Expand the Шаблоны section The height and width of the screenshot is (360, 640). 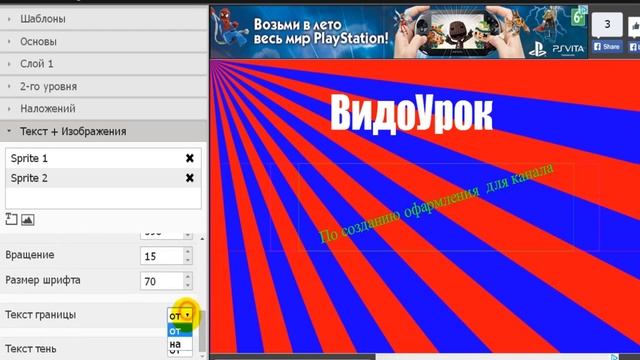(x=104, y=19)
